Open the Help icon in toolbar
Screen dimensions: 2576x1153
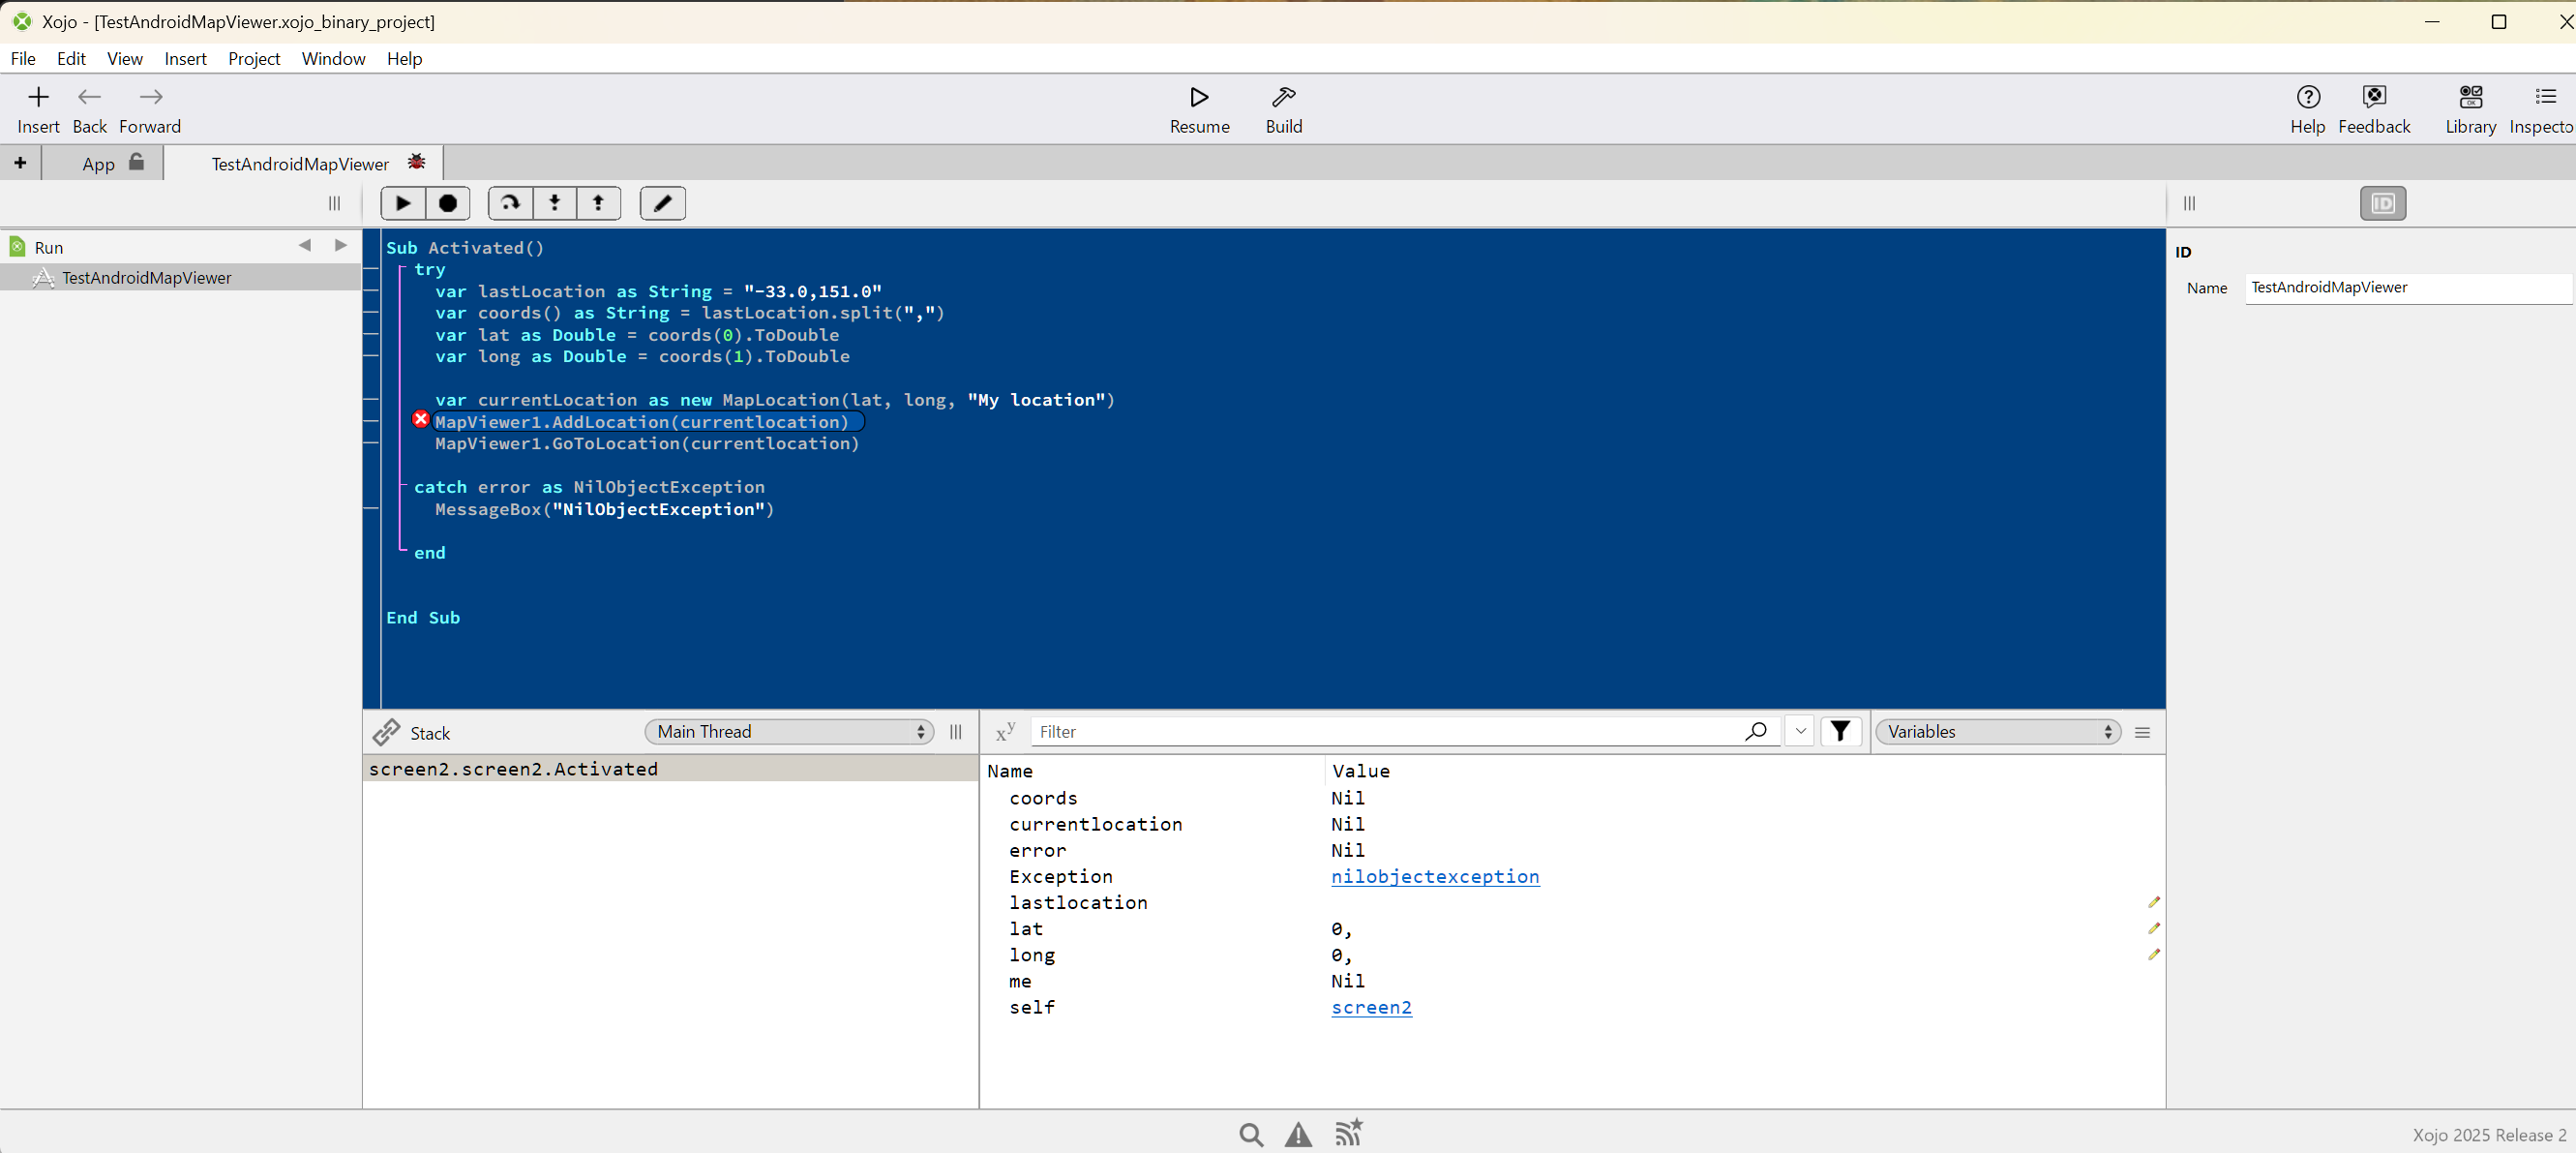2307,97
